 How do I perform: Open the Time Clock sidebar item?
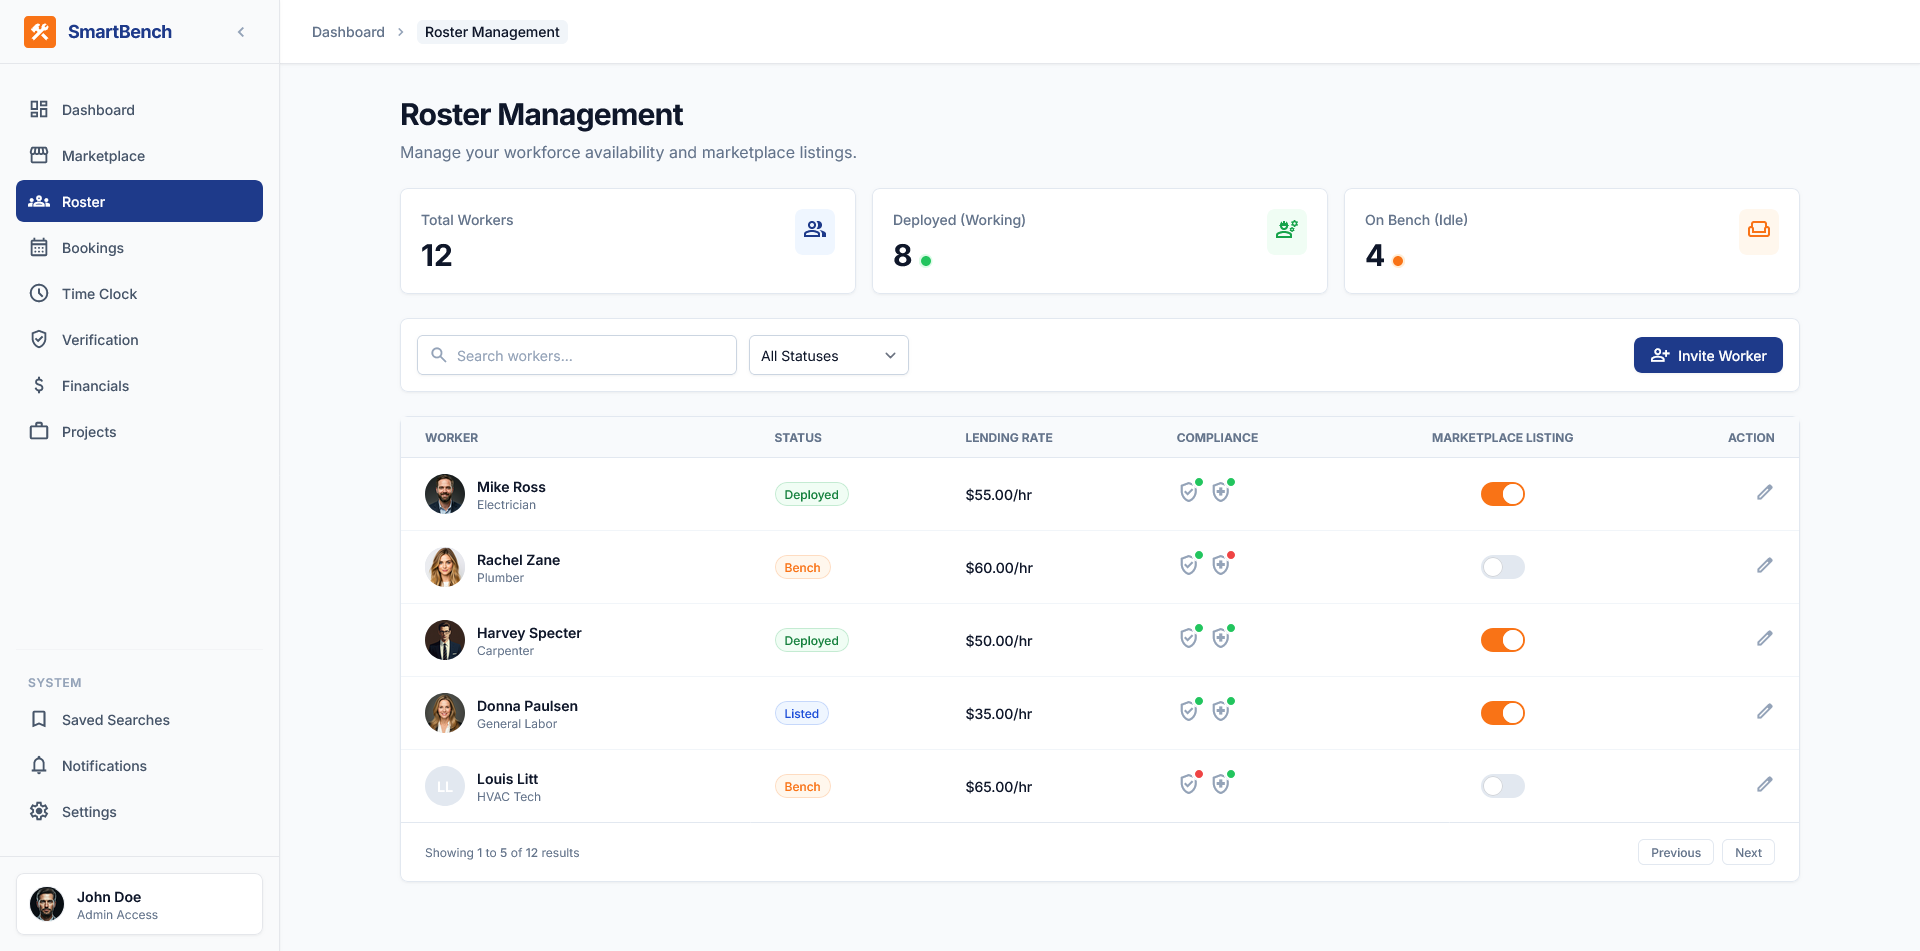click(x=99, y=294)
